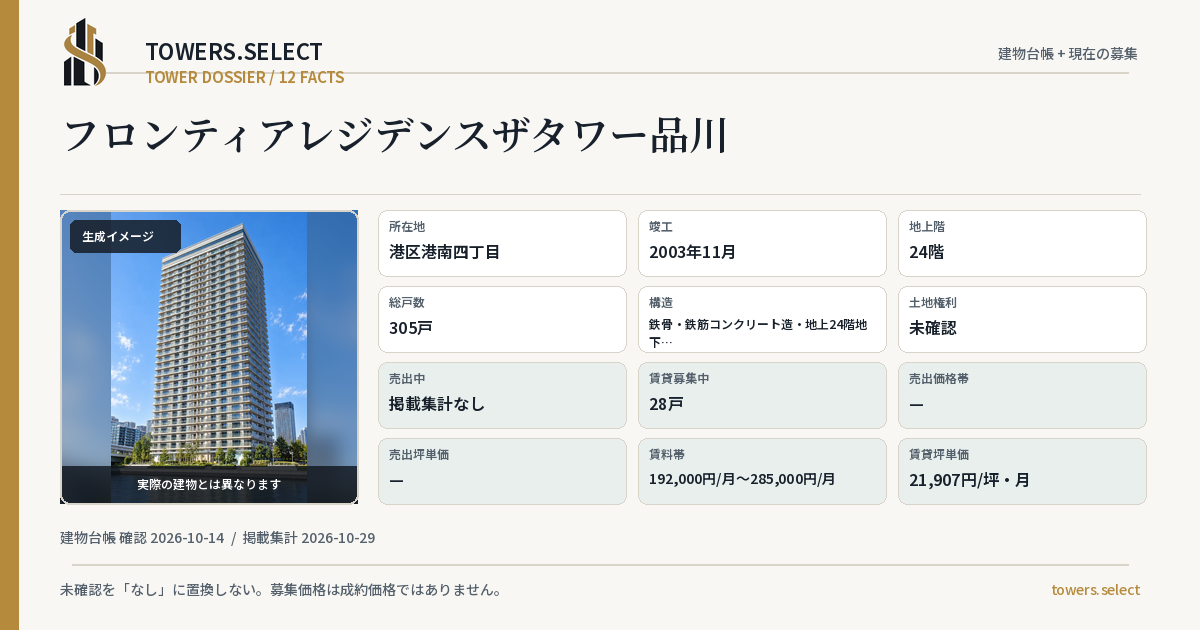Open the tower building image thumbnail
Screen dimensions: 1200x630
[x=209, y=357]
